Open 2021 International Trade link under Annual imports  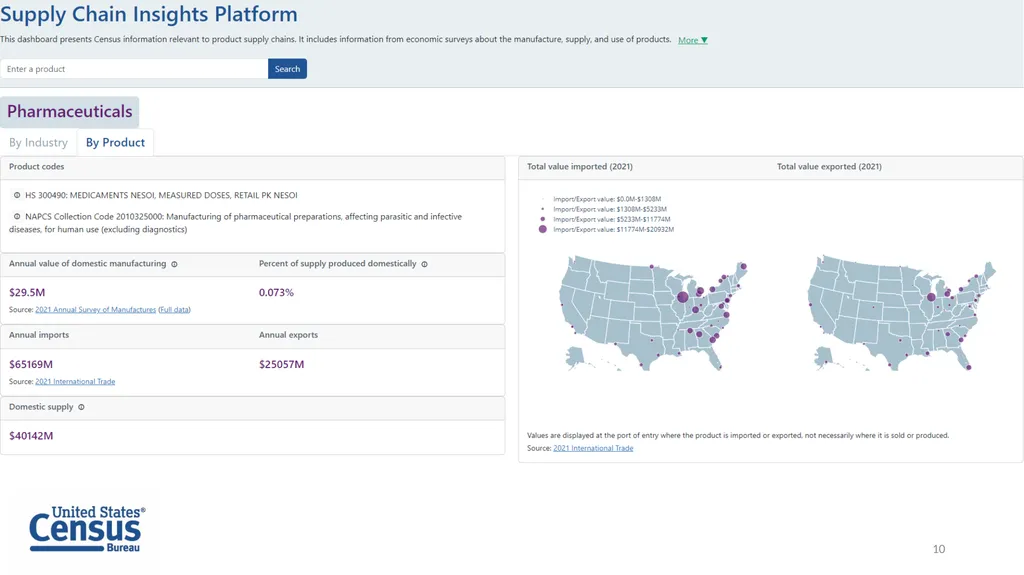[75, 382]
